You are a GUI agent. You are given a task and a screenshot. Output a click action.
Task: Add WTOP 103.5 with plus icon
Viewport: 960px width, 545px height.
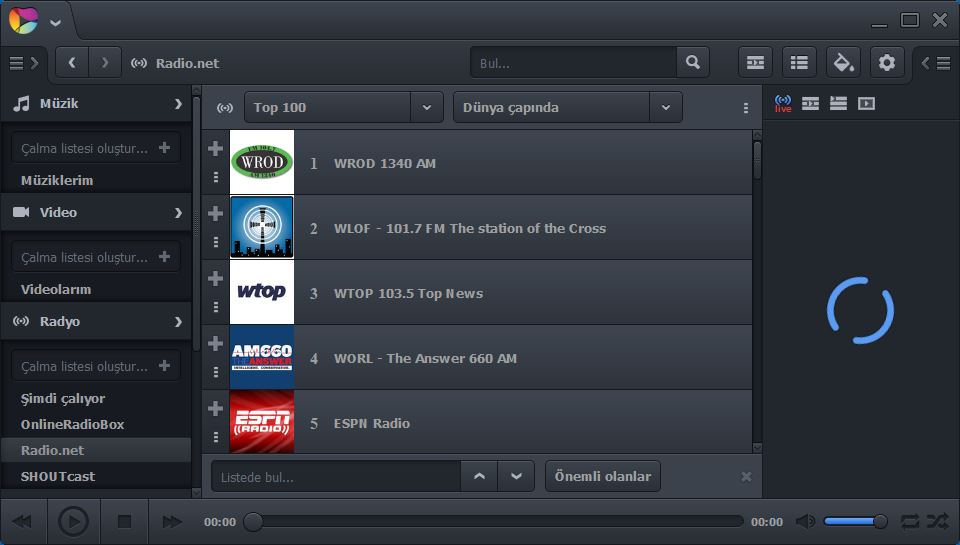pos(215,278)
